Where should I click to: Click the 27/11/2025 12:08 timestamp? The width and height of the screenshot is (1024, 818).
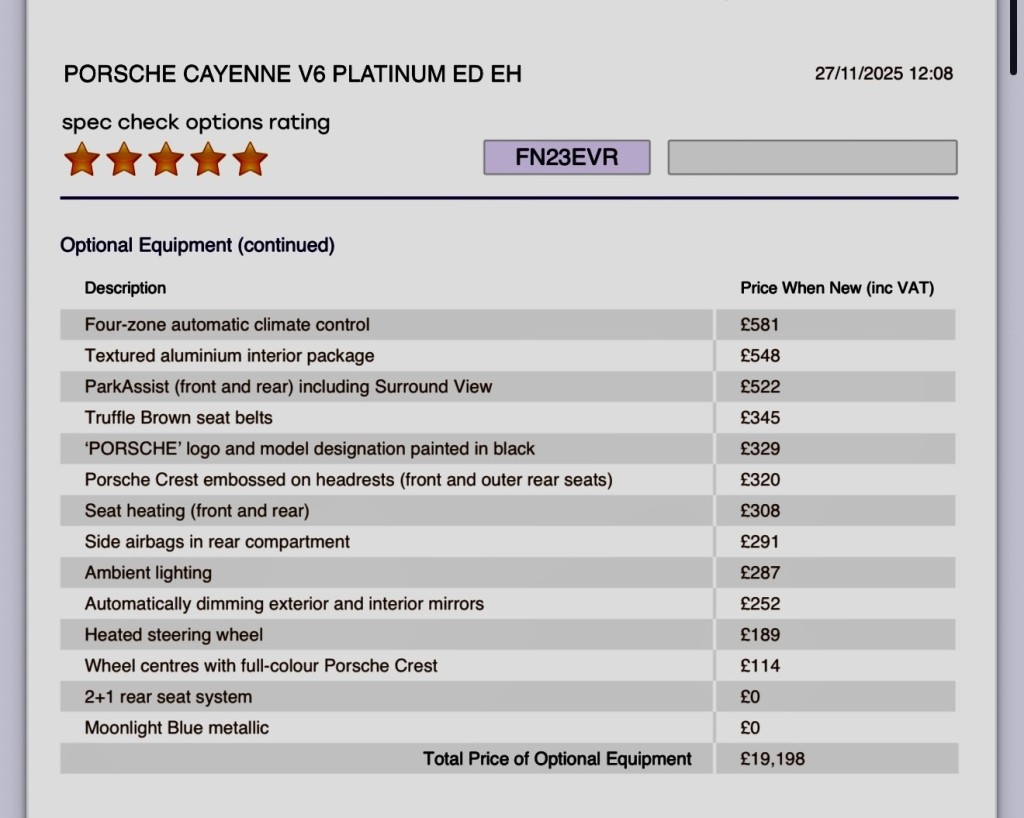click(883, 73)
